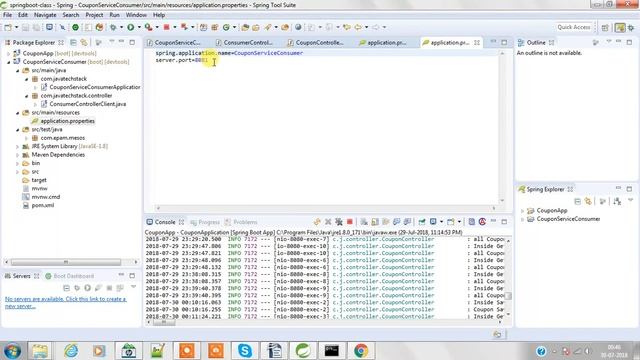Open the Run button dropdown arrow
This screenshot has height=360, width=640.
click(x=139, y=27)
